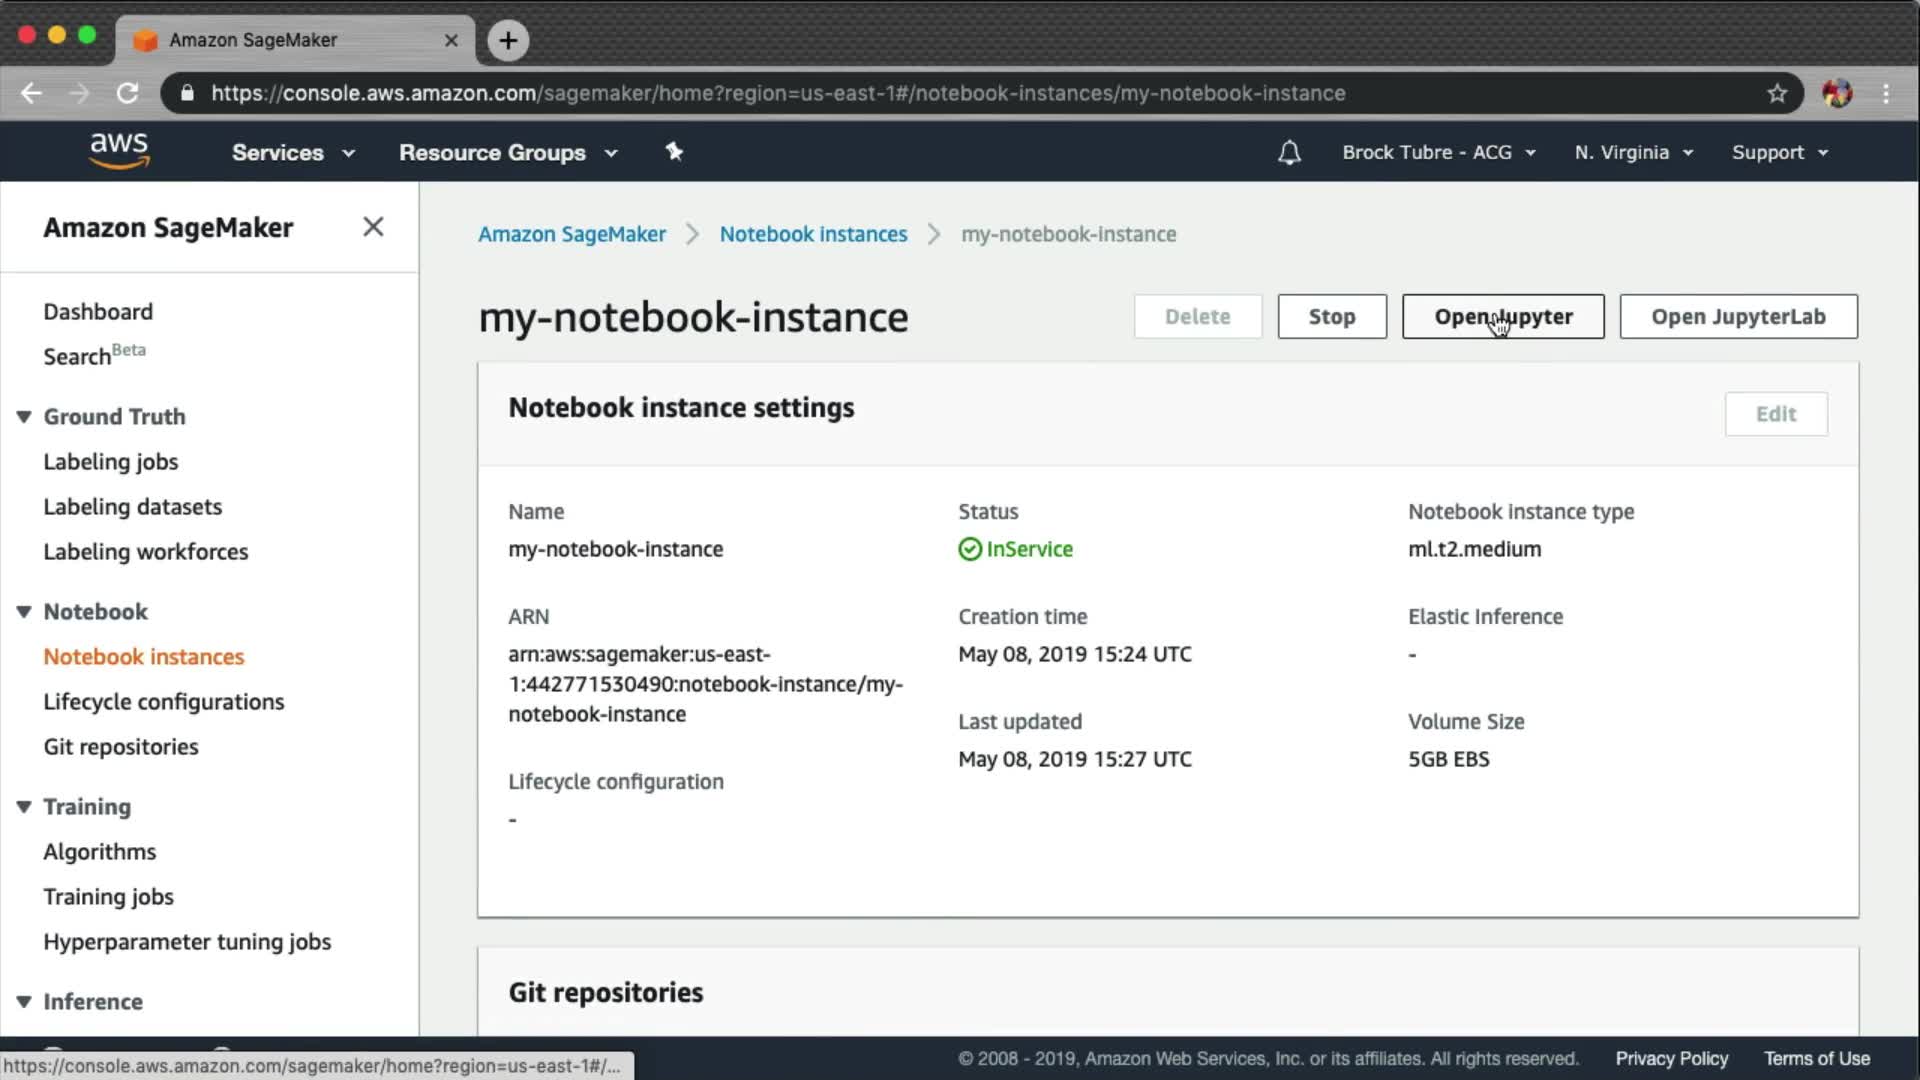The width and height of the screenshot is (1920, 1080).
Task: Select Lifecycle configurations in sidebar
Action: (x=163, y=701)
